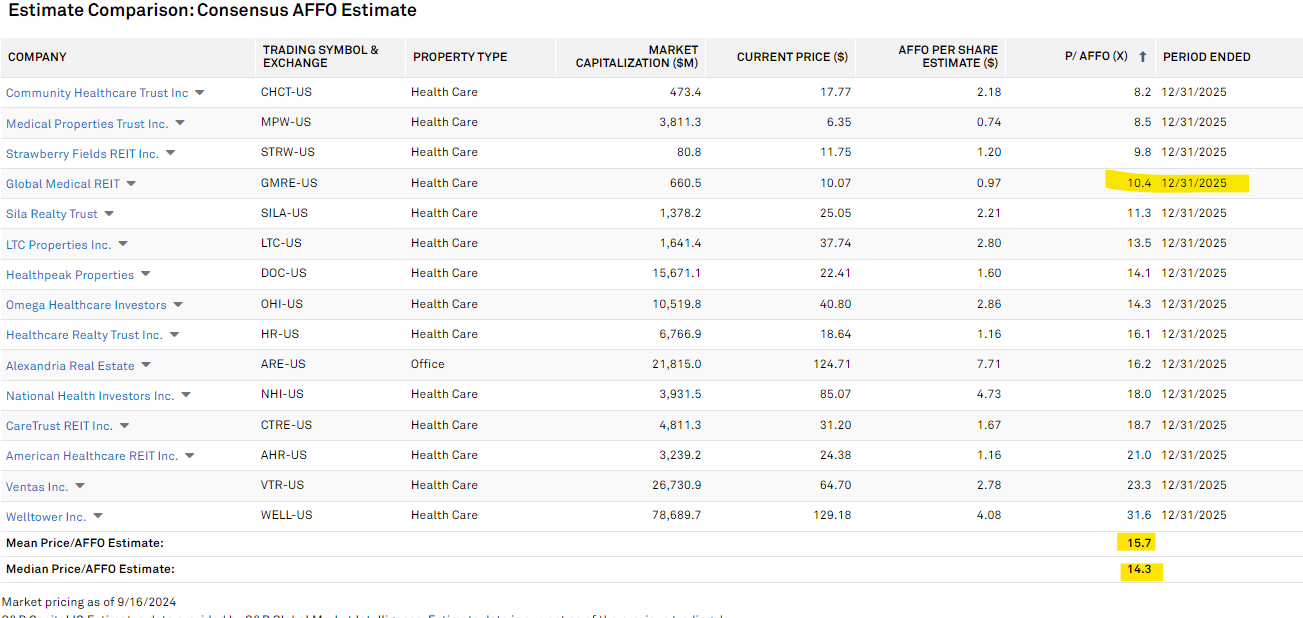Expand the dropdown arrow next to American Healthcare REIT
Viewport: 1303px width, 618px height.
pos(189,456)
